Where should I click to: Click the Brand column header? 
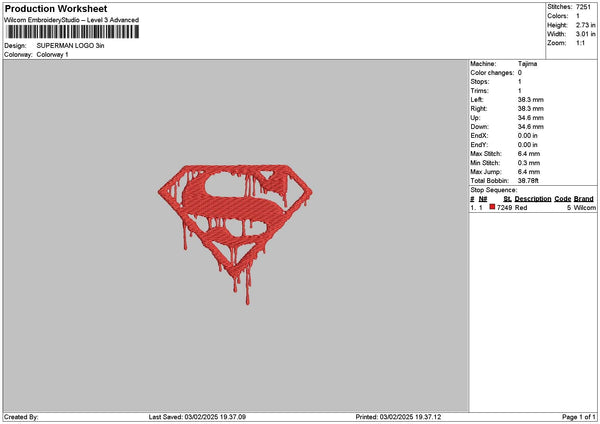tap(584, 199)
